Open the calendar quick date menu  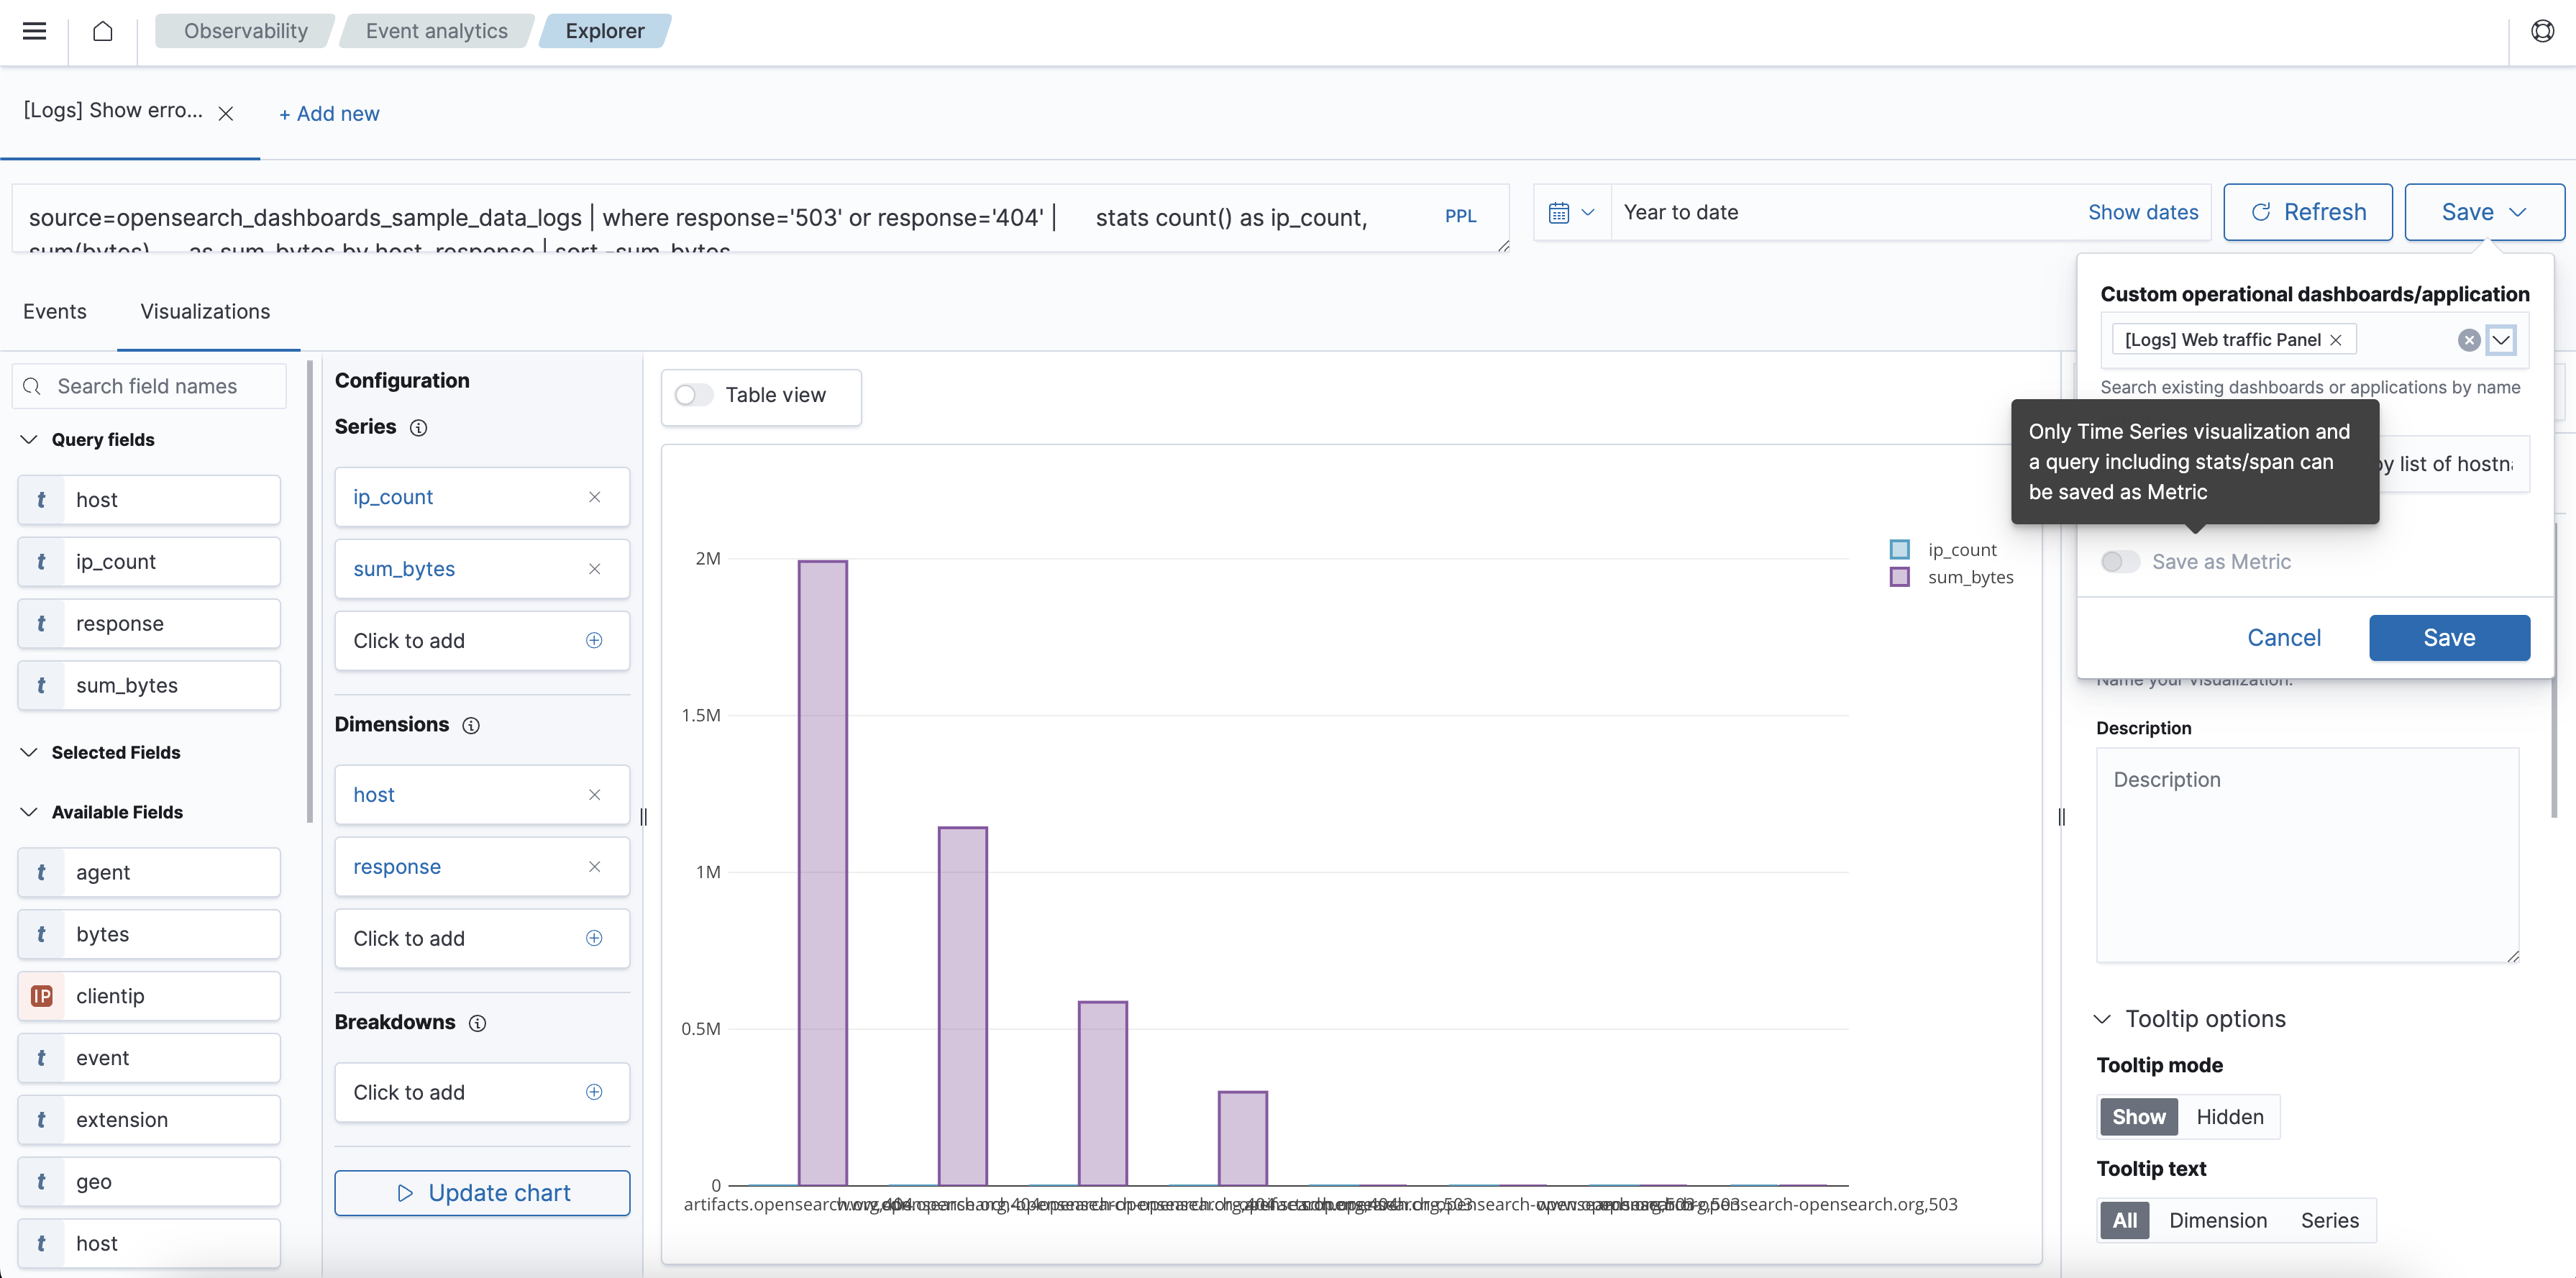(1571, 212)
